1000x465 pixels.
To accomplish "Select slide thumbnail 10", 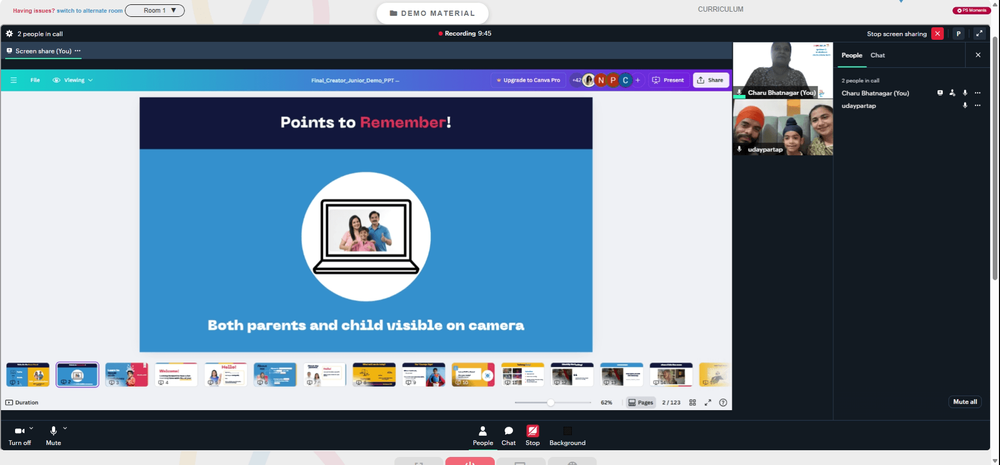I will [x=473, y=374].
